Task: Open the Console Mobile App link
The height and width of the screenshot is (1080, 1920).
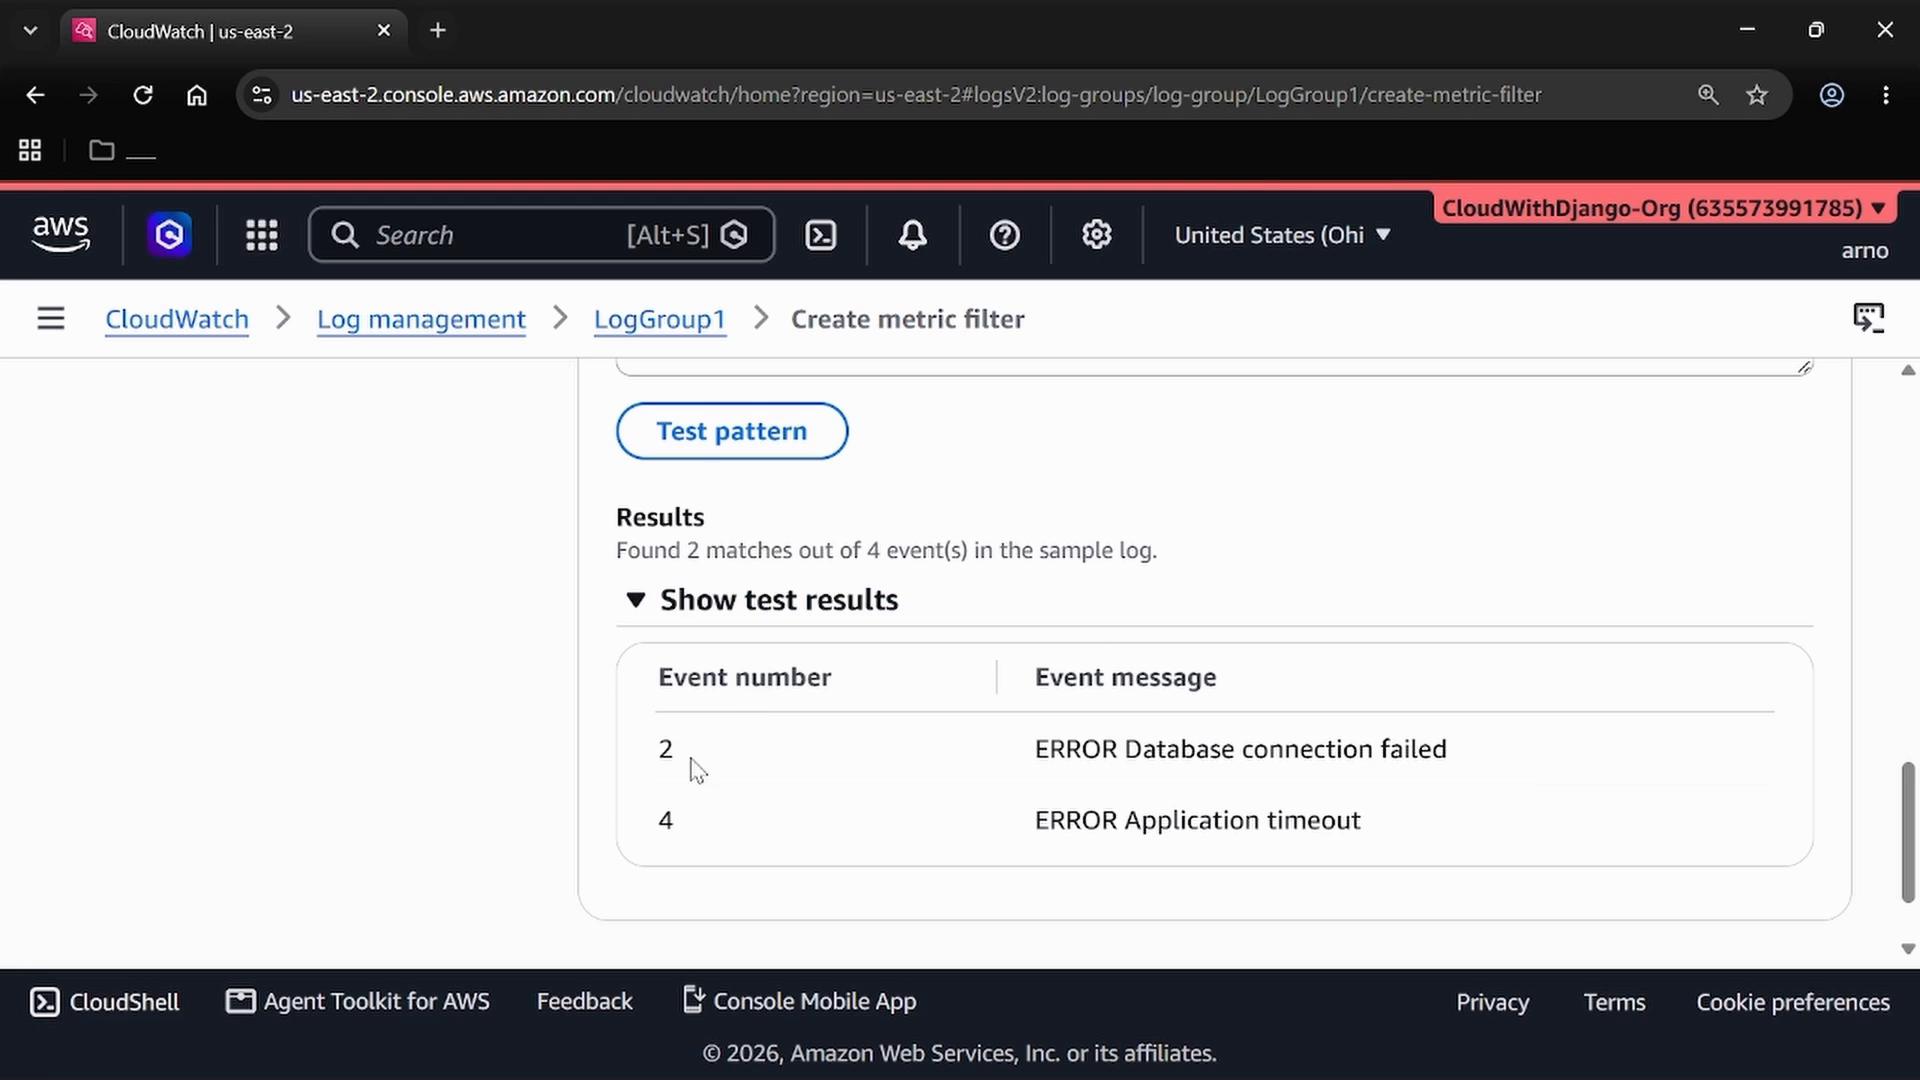Action: click(800, 1002)
